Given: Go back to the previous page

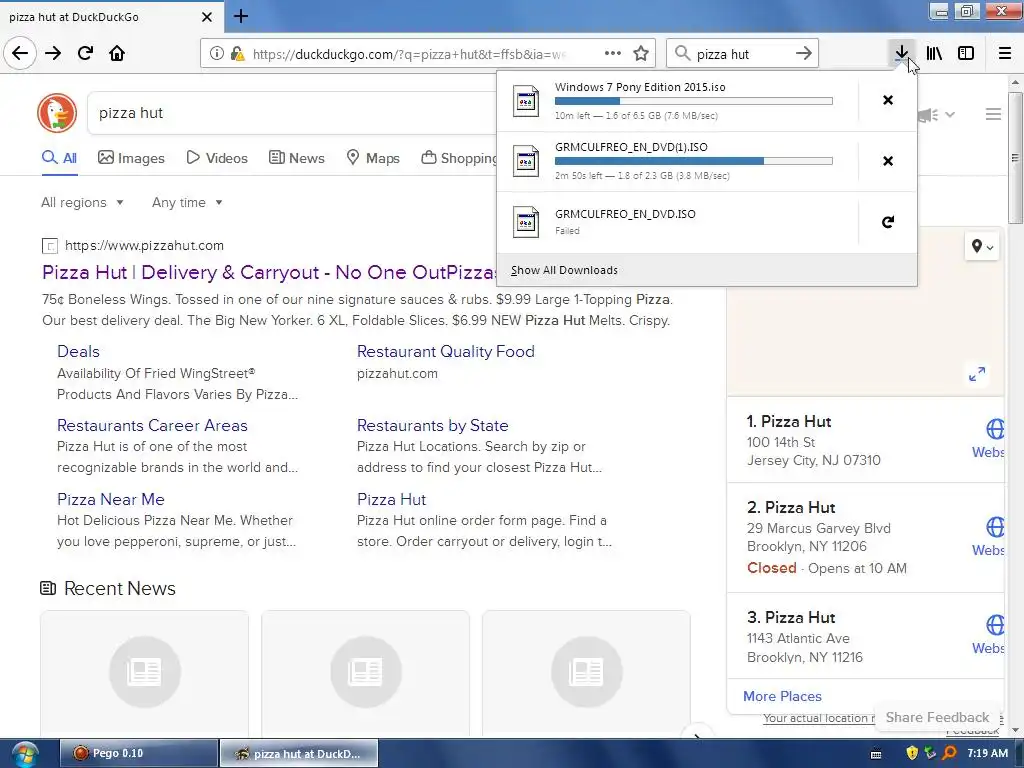Looking at the screenshot, I should point(20,54).
